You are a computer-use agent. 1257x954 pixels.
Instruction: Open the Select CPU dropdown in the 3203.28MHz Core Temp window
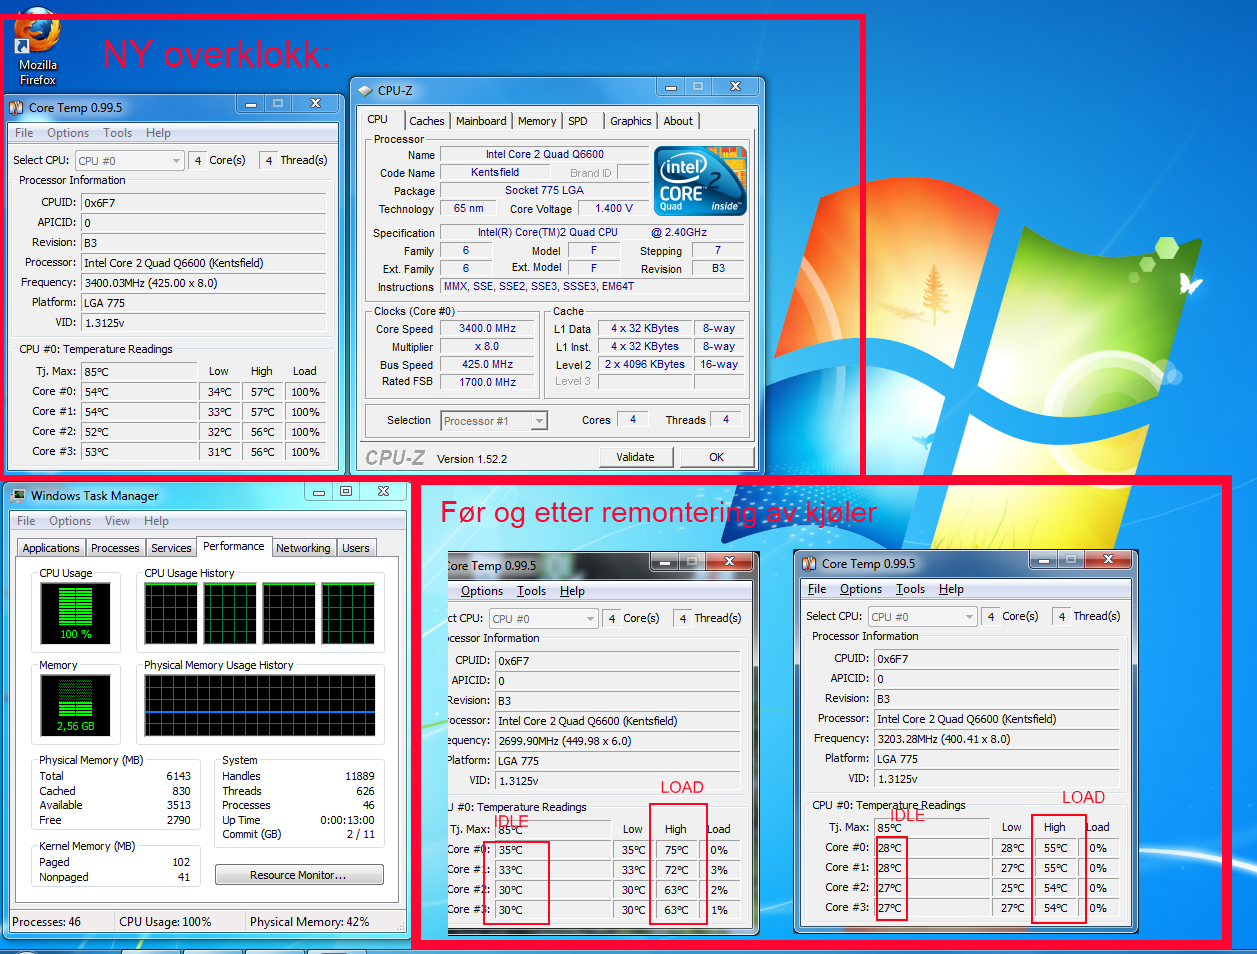(x=922, y=616)
